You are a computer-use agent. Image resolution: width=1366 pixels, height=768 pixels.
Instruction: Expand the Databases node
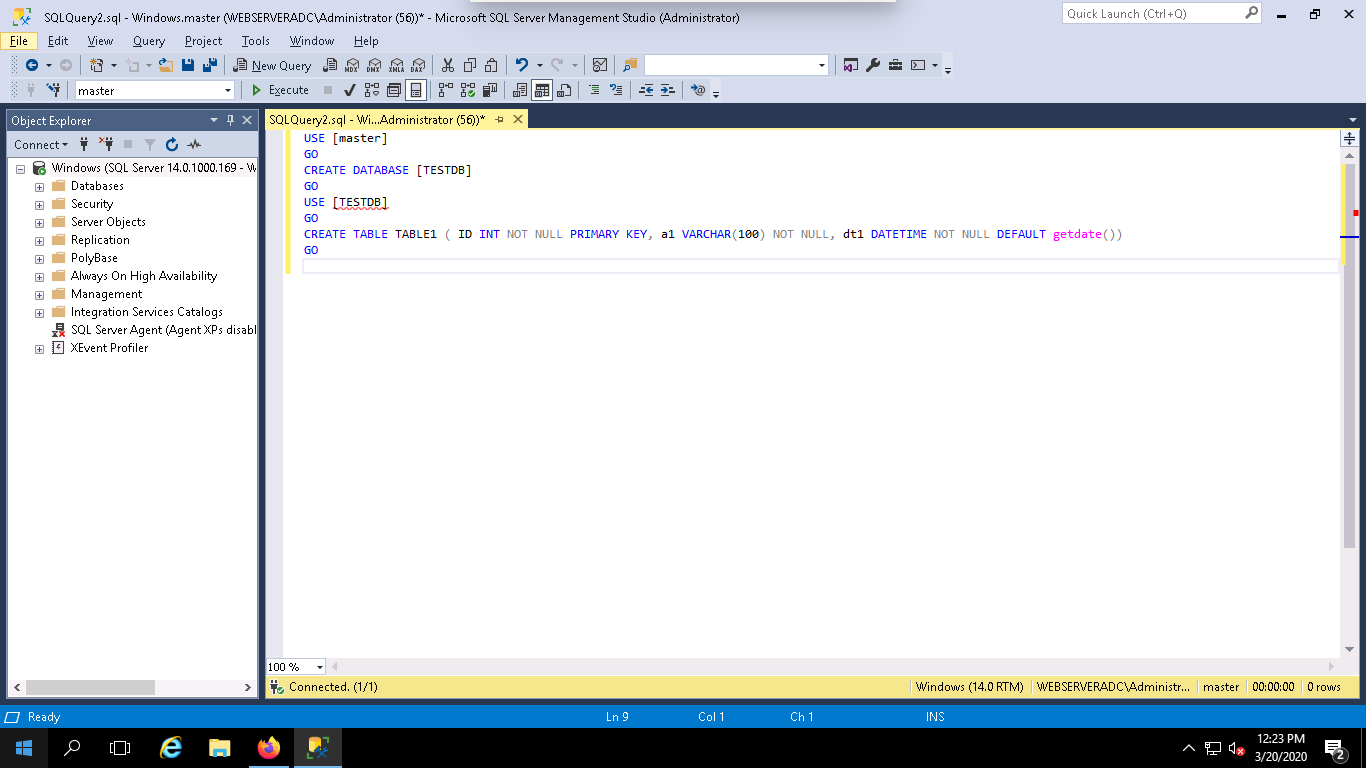pyautogui.click(x=39, y=187)
